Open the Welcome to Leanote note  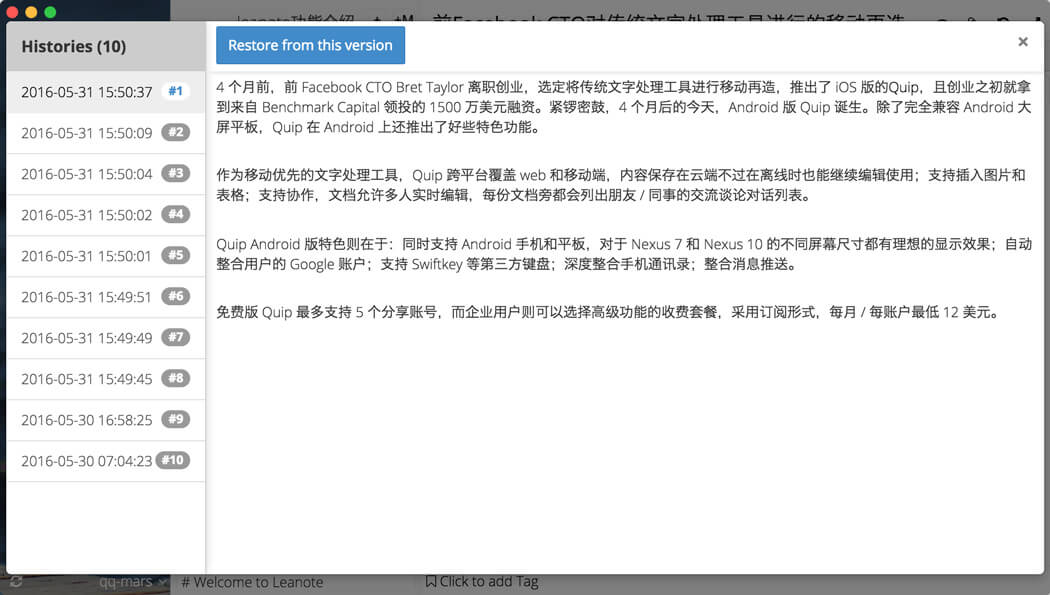(252, 582)
